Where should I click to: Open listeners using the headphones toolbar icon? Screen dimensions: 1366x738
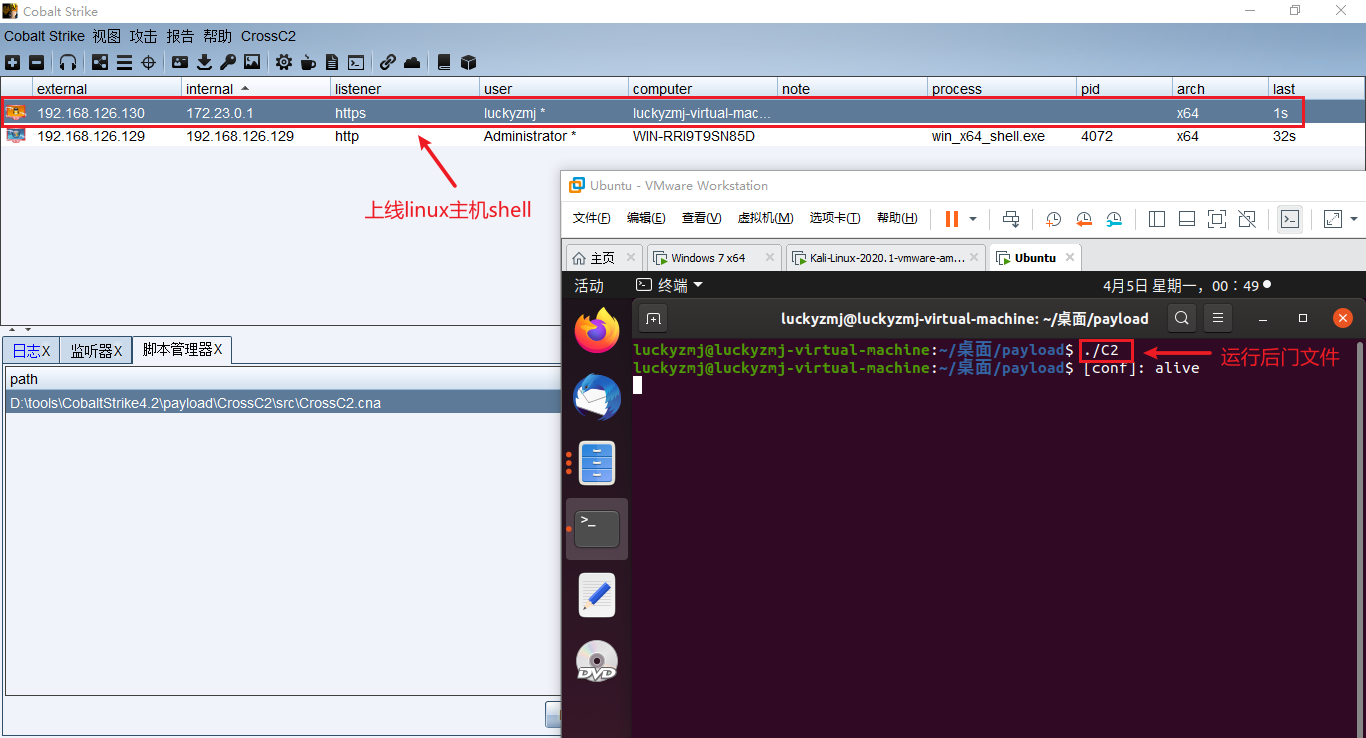[x=68, y=62]
